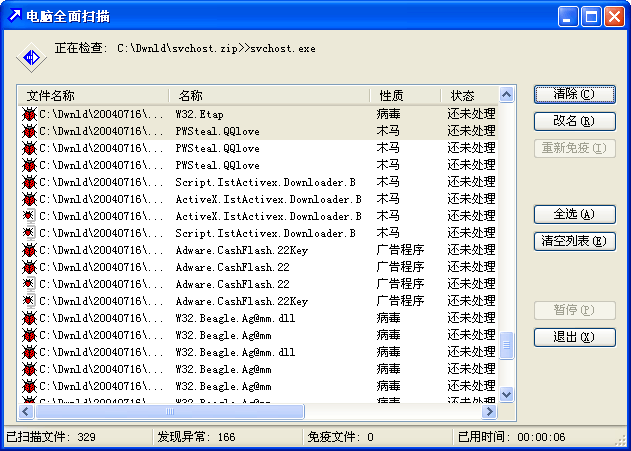This screenshot has width=631, height=451.
Task: Click the bug icon of the W32.Etap row
Action: (29, 114)
